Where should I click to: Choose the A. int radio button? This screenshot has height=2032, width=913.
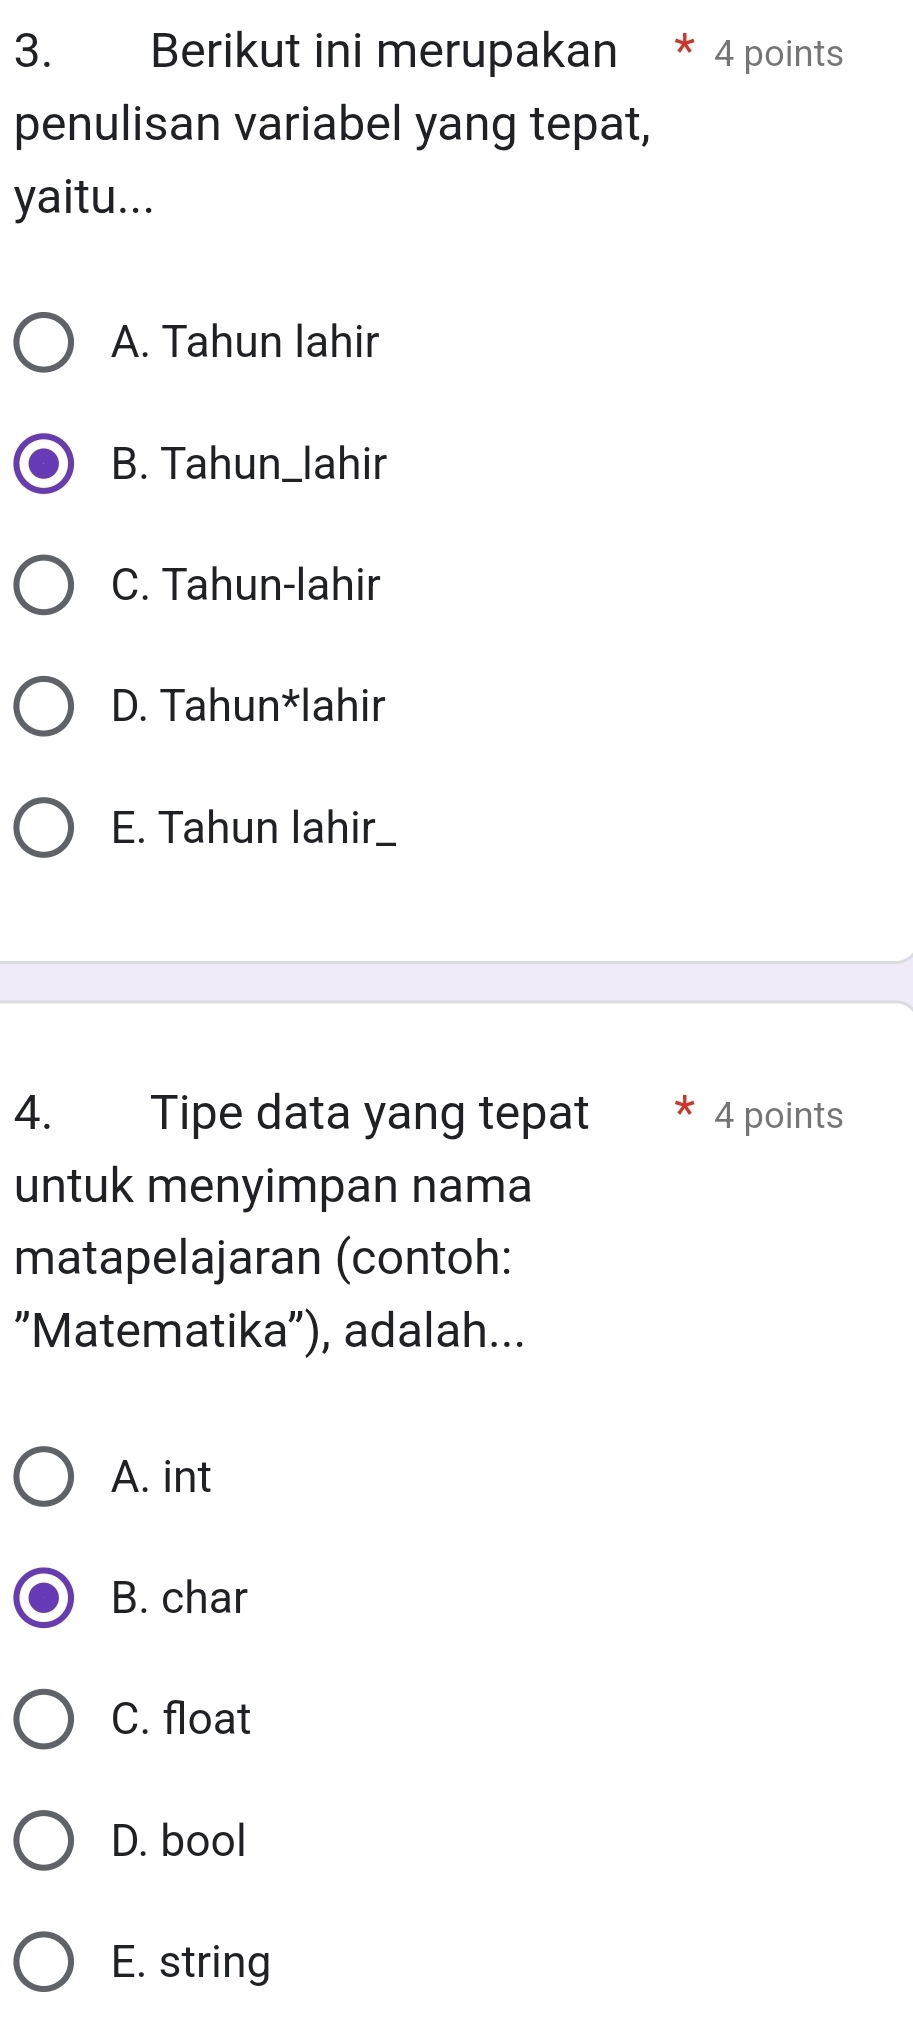point(43,1477)
